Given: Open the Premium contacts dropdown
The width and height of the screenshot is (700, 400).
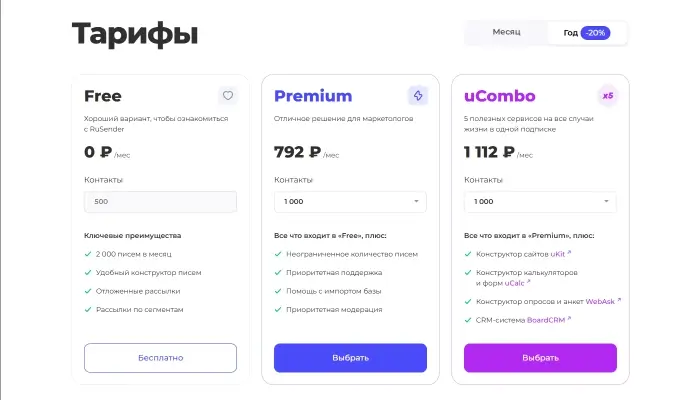Looking at the screenshot, I should click(350, 201).
